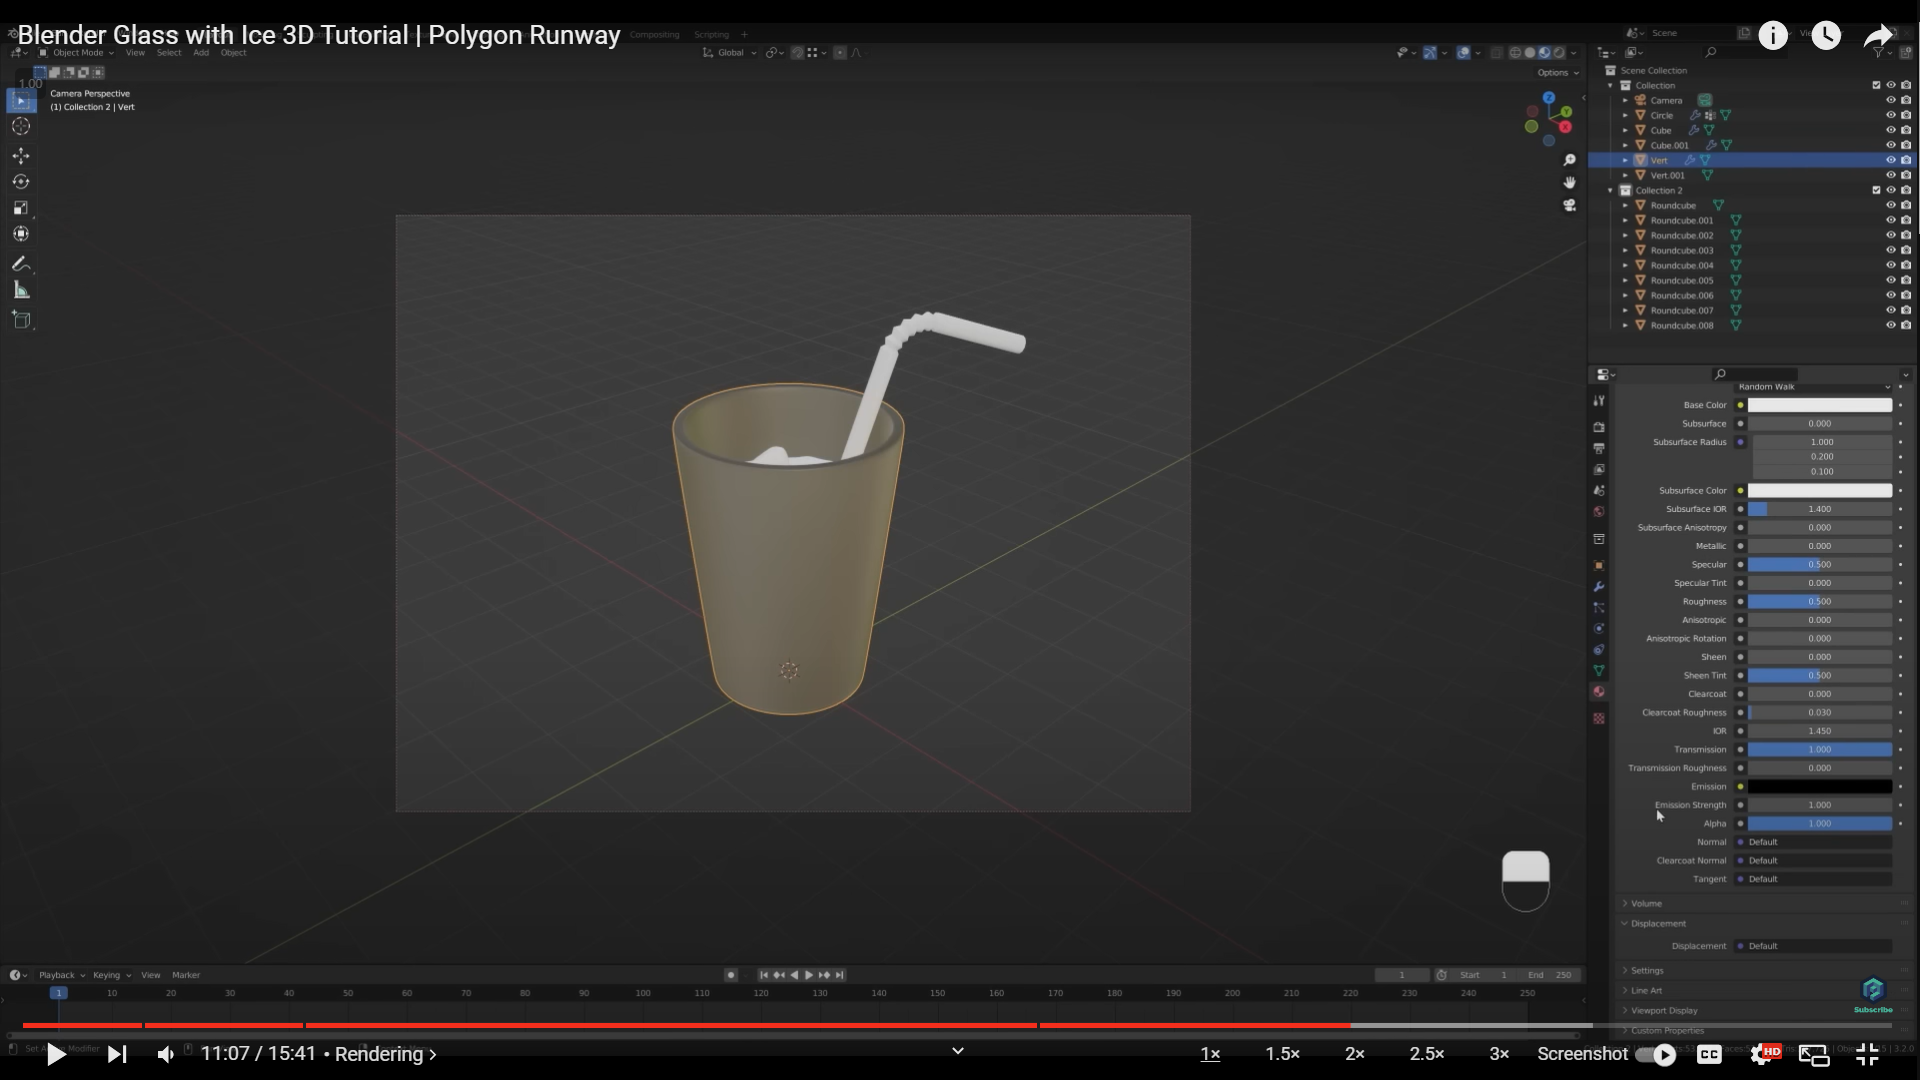The image size is (1920, 1080).
Task: Open the Select menu in viewport header
Action: click(x=168, y=53)
